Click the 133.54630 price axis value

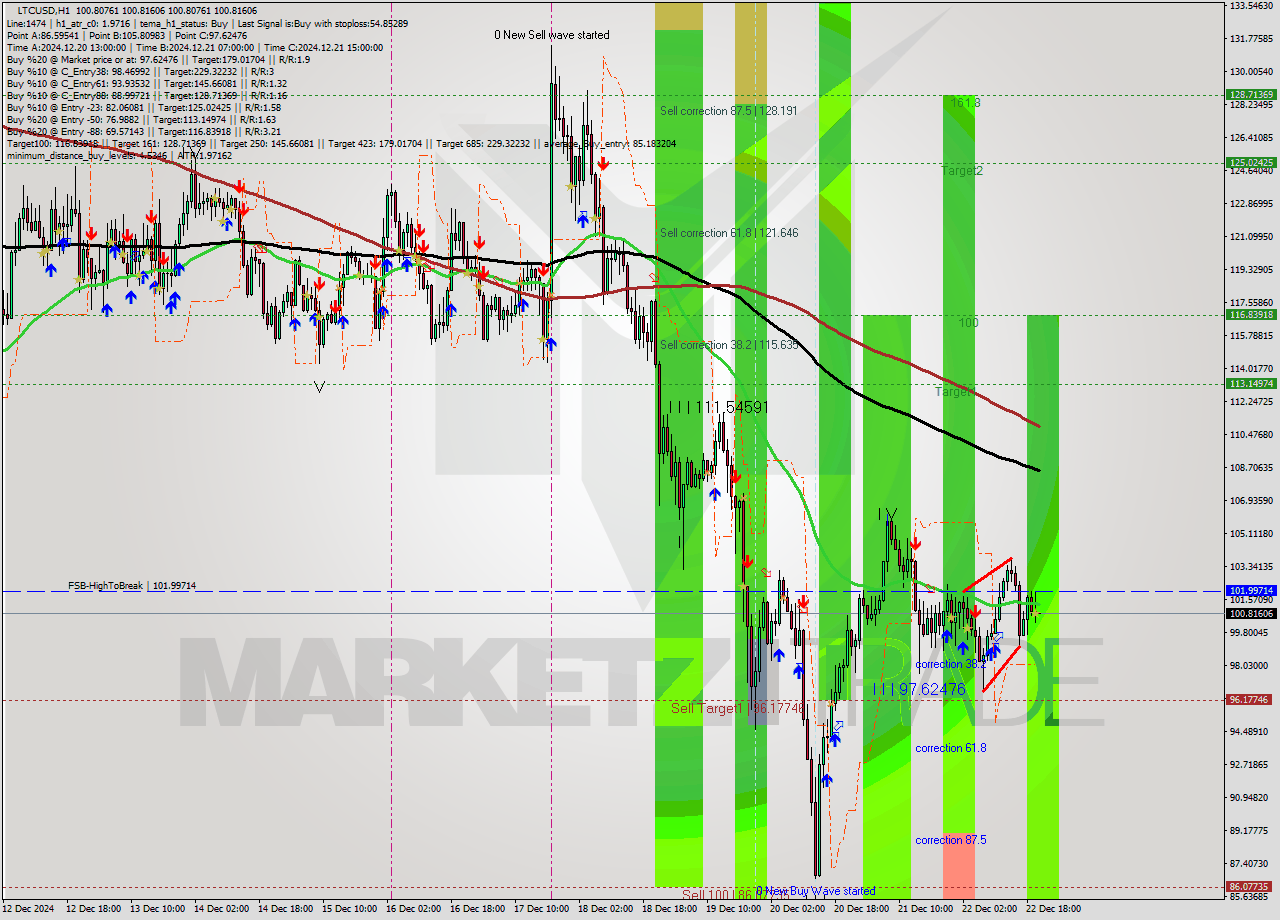point(1251,6)
